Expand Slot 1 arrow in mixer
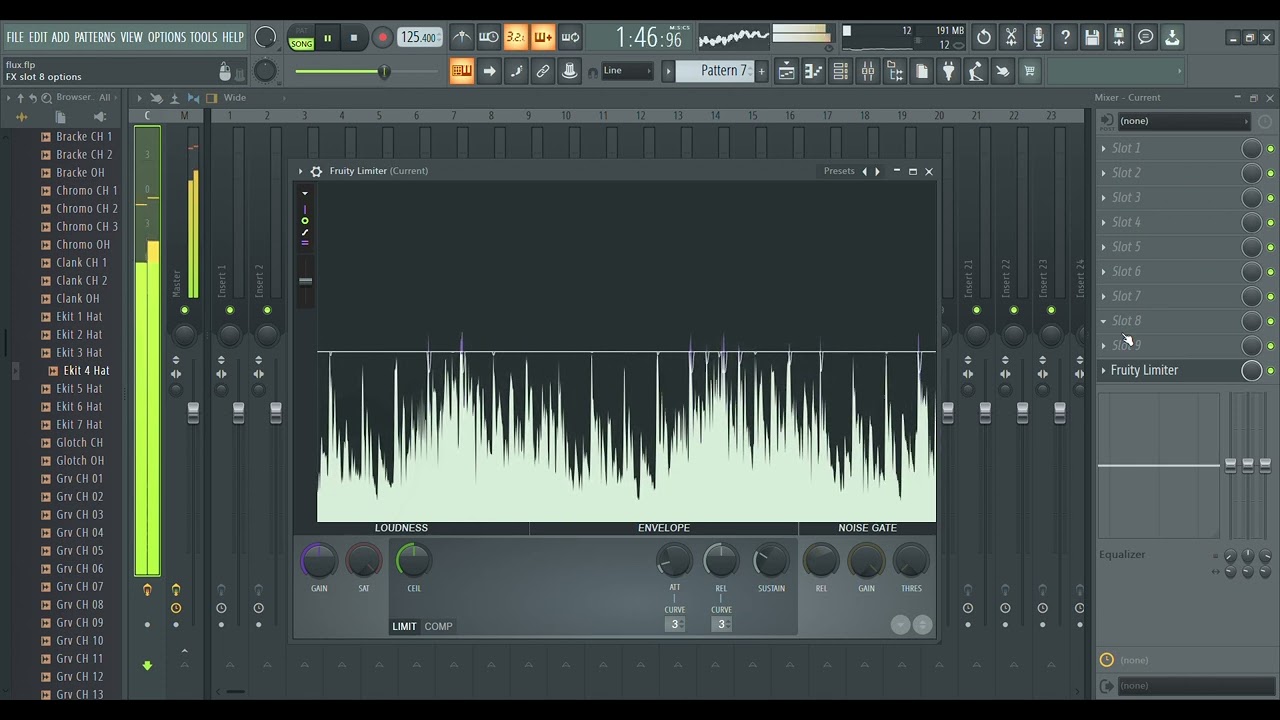The height and width of the screenshot is (720, 1280). [1104, 148]
